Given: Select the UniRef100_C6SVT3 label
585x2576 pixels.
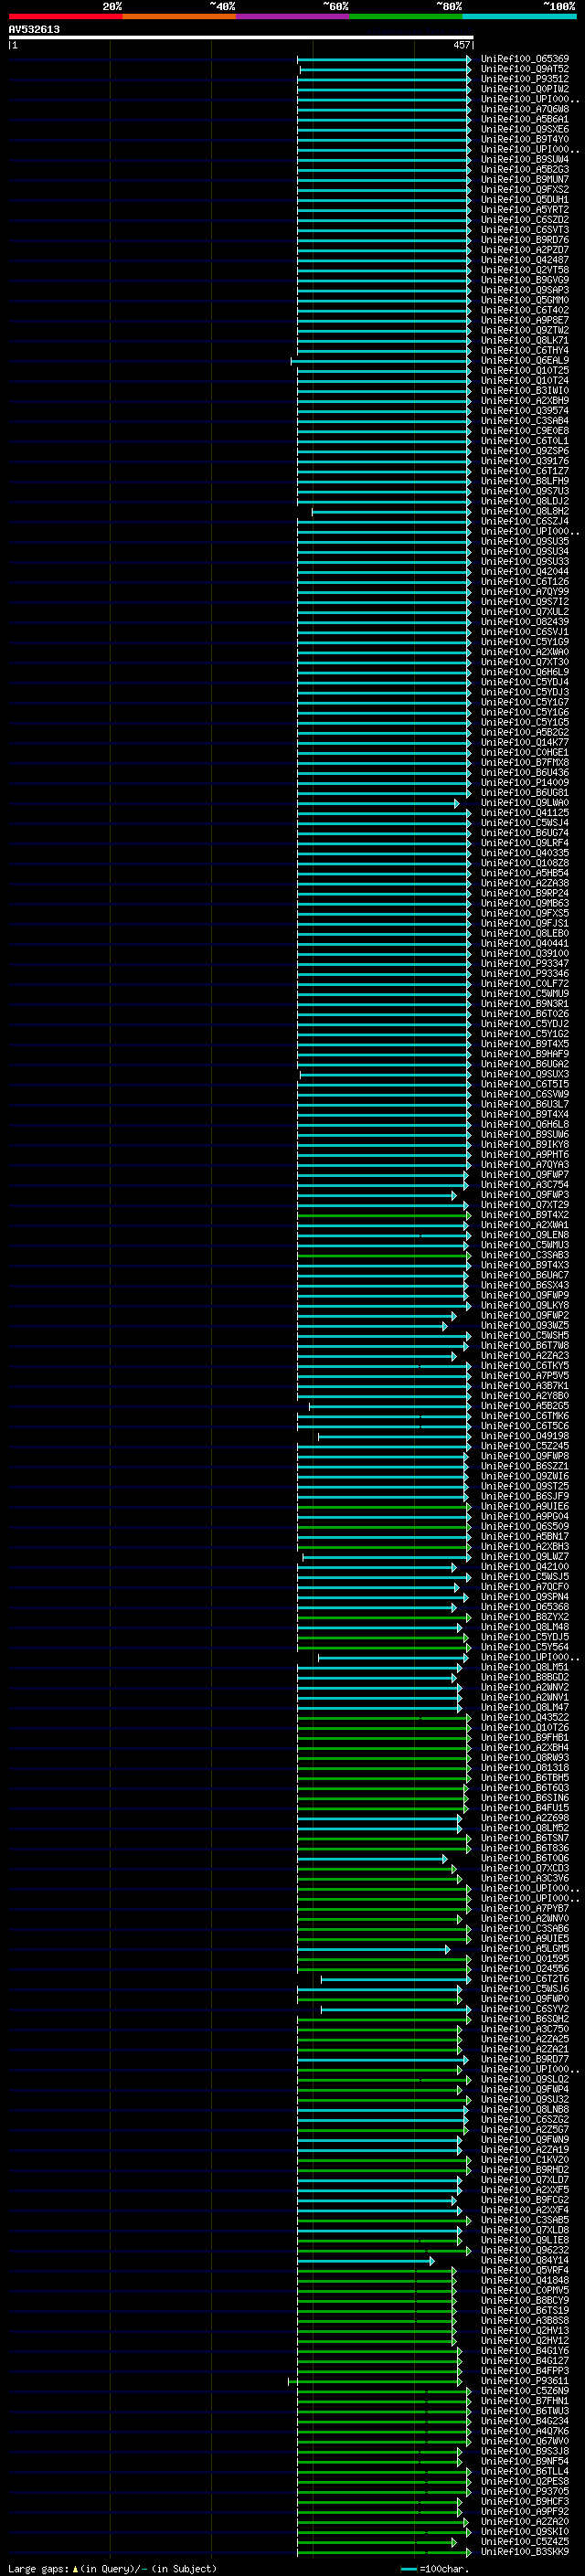Looking at the screenshot, I should [x=525, y=230].
